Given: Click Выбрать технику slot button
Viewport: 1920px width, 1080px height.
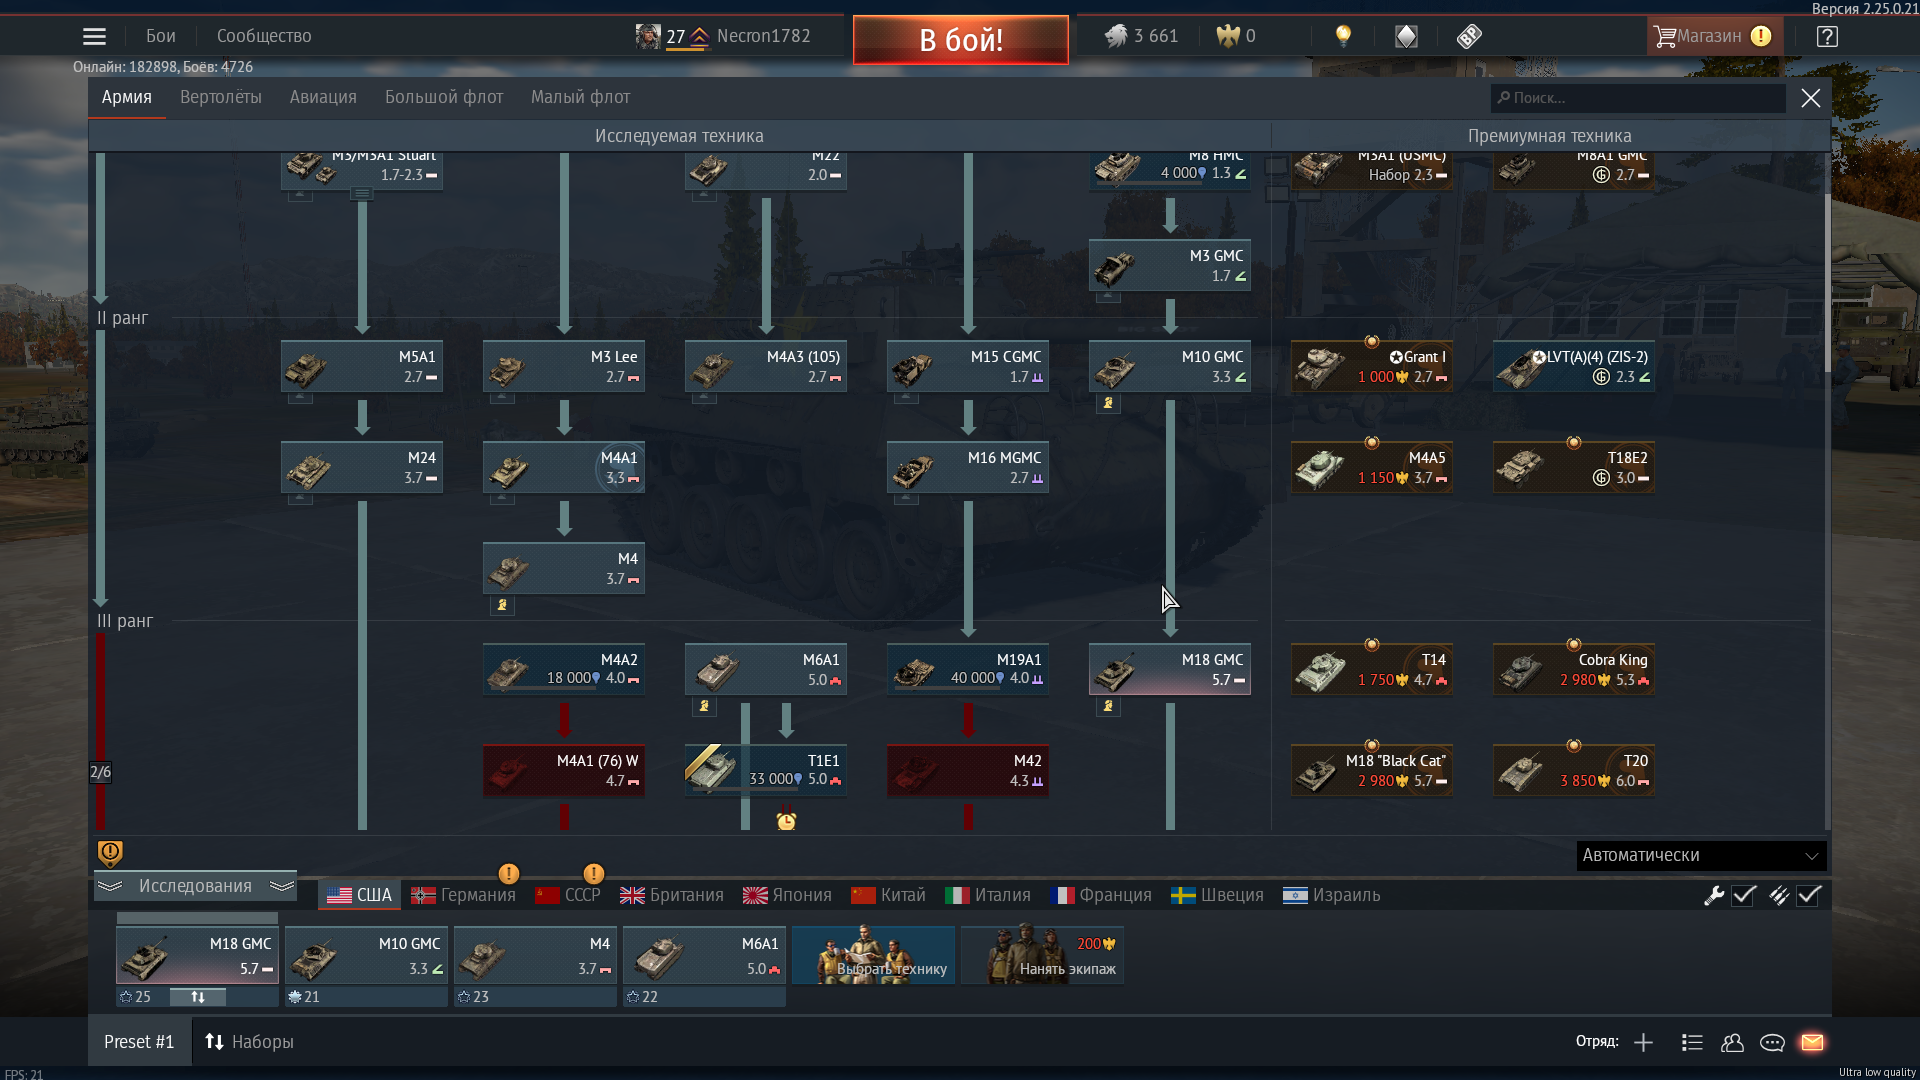Looking at the screenshot, I should click(873, 956).
